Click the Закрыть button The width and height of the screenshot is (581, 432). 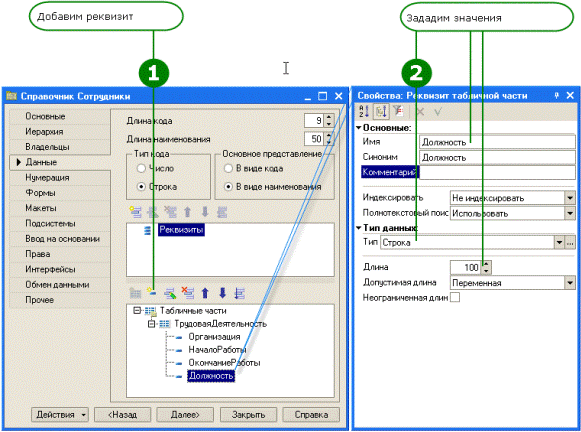coord(249,415)
